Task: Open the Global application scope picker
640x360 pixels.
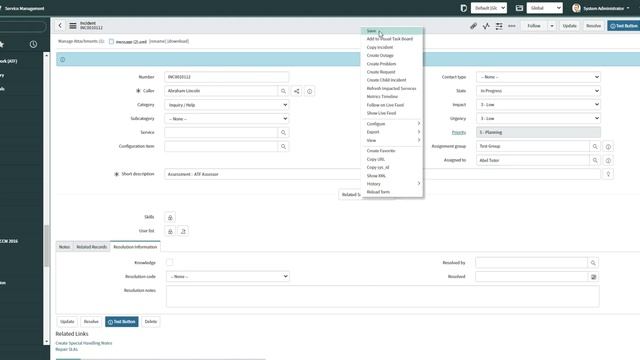Action: (544, 8)
